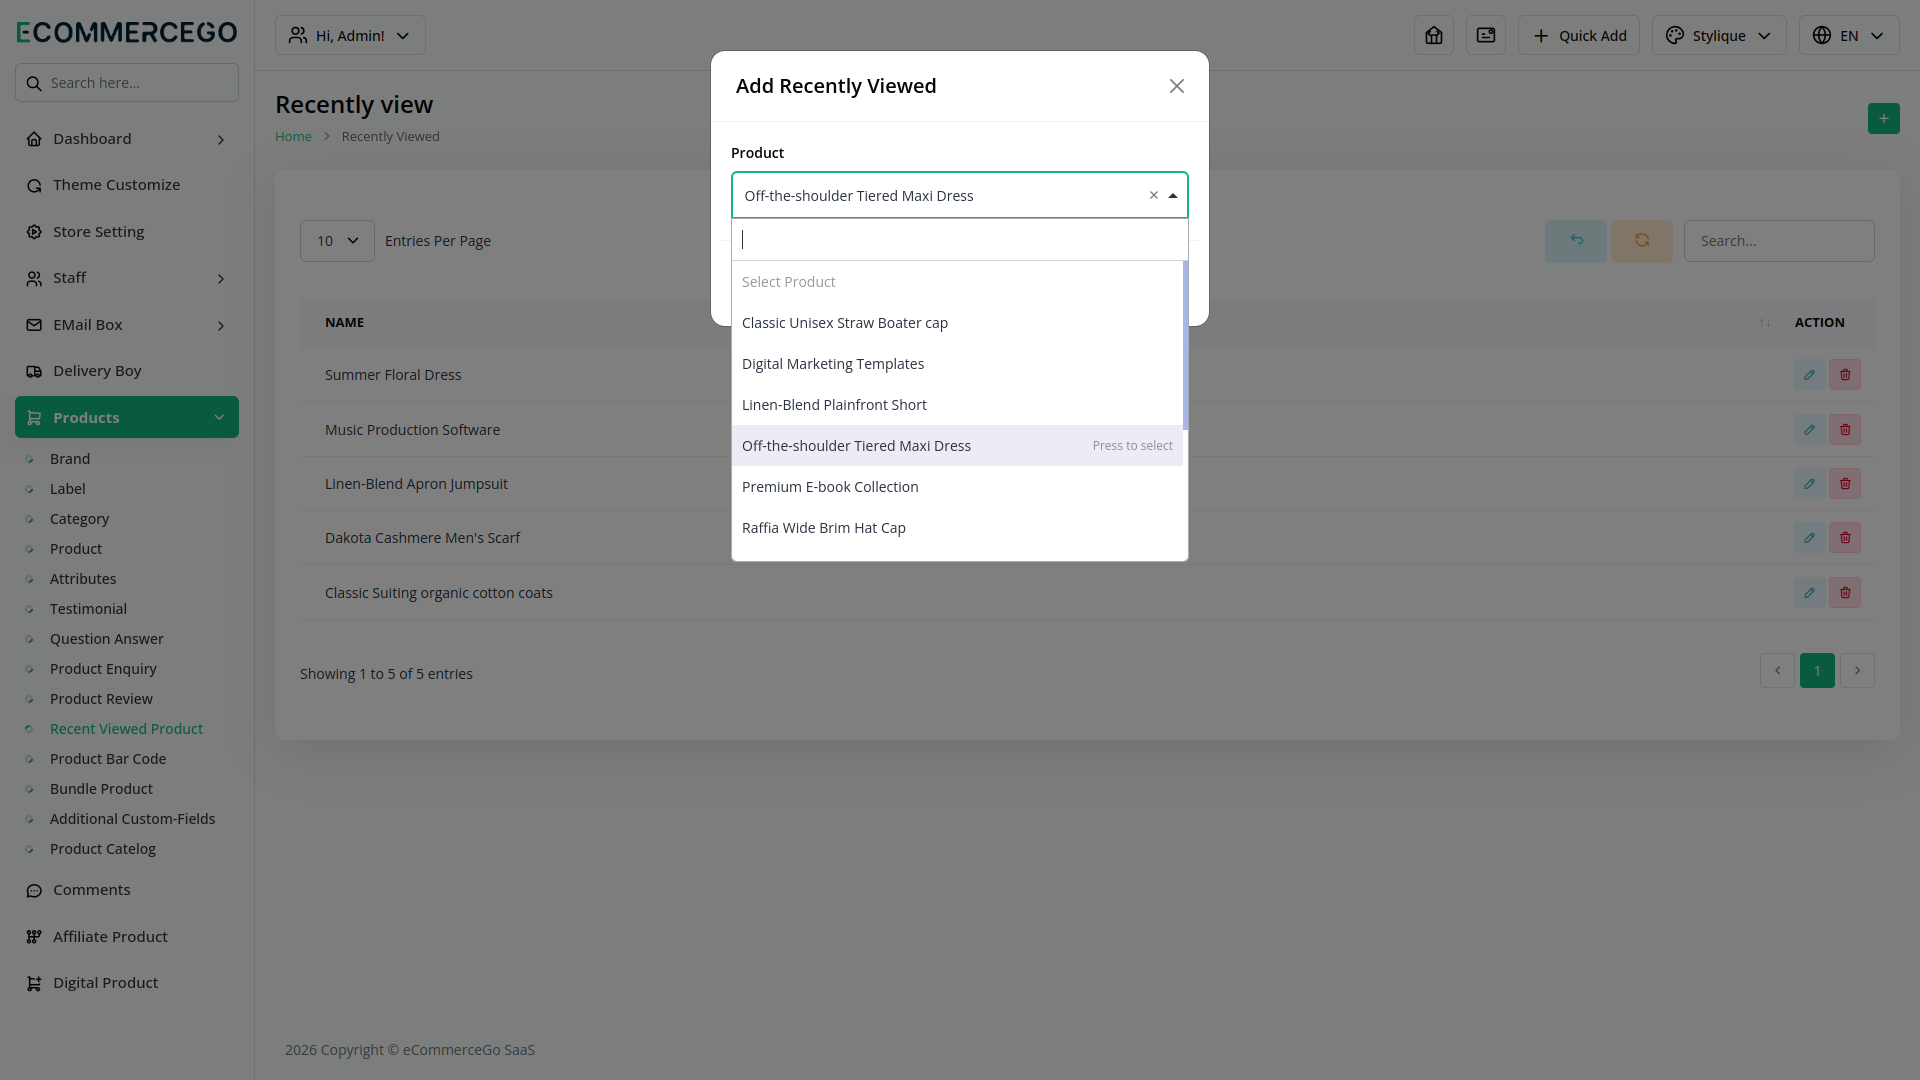Delete the Dakota Cashmere Men's Scarf row
This screenshot has height=1080, width=1920.
click(1845, 538)
